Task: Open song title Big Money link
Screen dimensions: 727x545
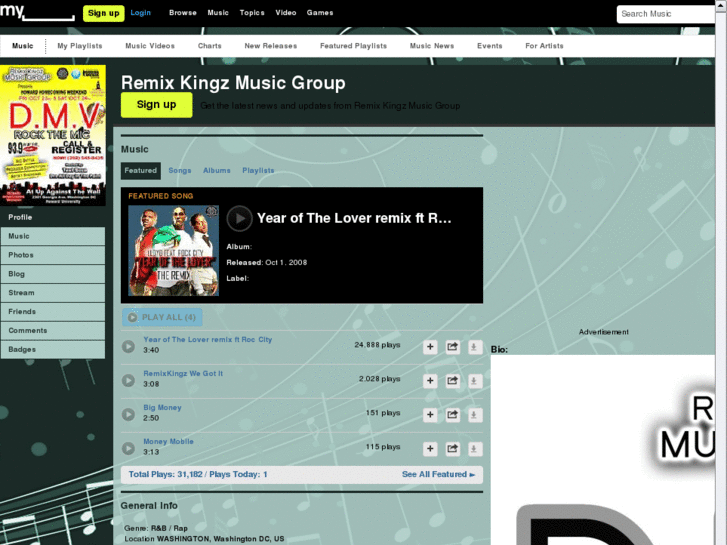Action: click(162, 408)
